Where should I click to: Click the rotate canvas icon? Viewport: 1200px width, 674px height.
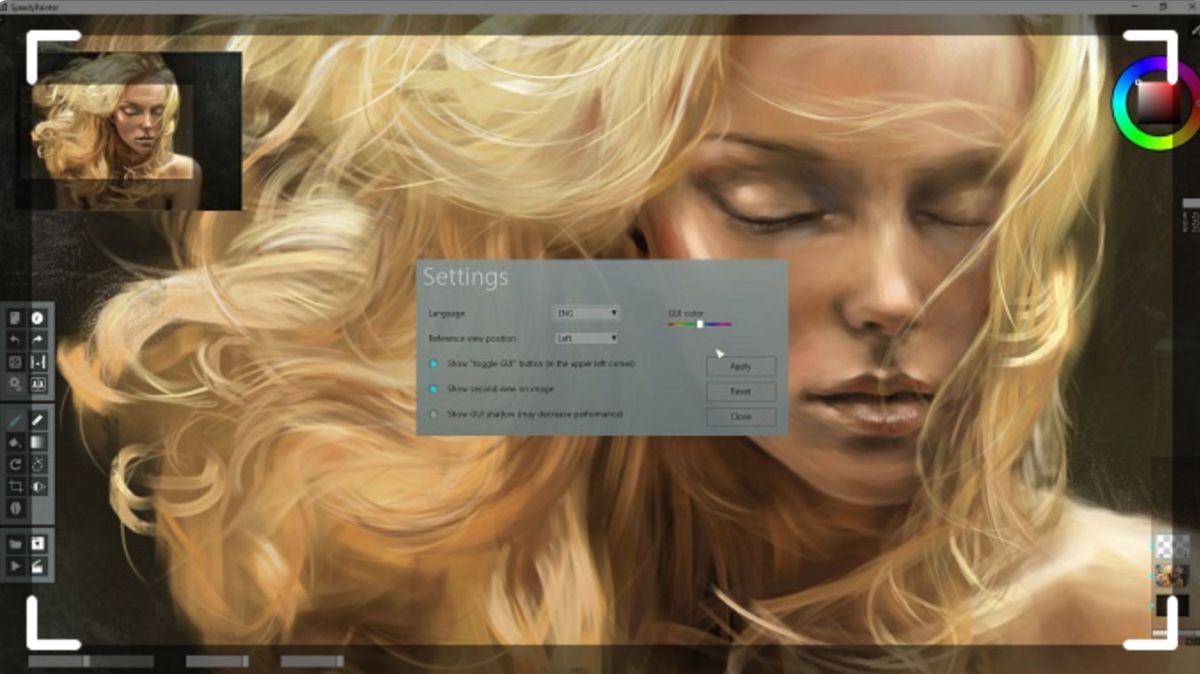[15, 464]
